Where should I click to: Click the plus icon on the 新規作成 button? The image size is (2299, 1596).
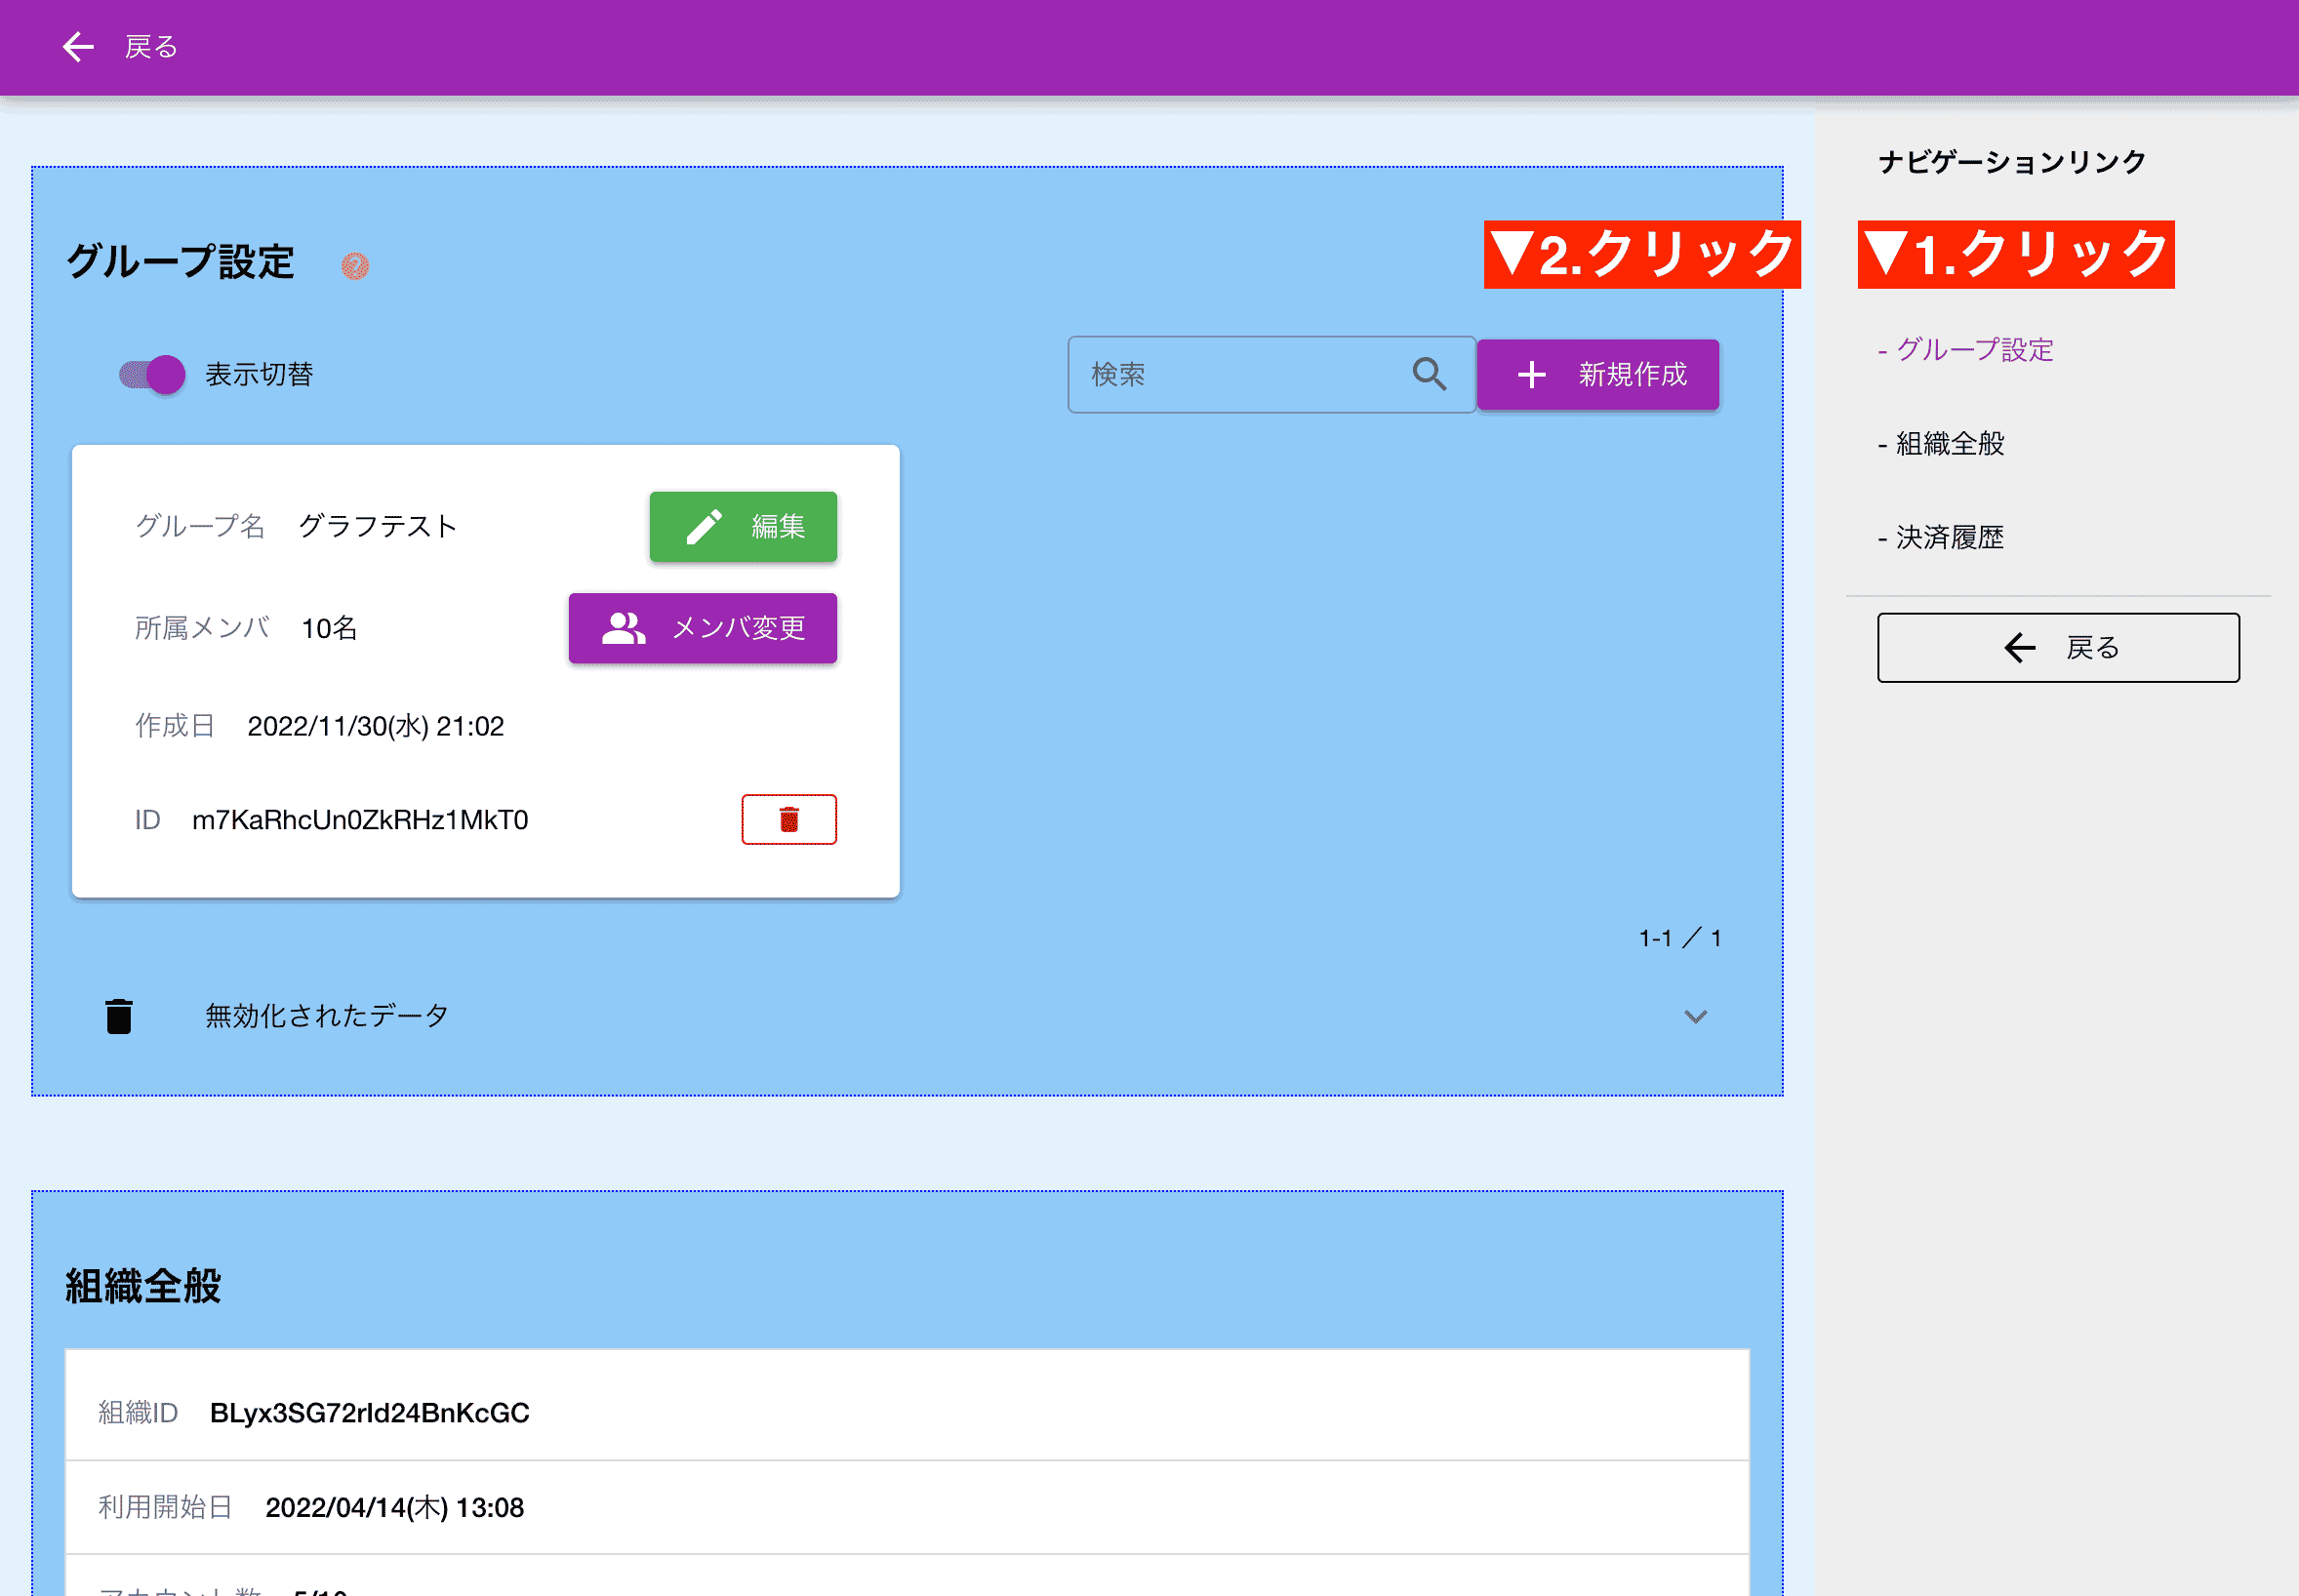(1531, 374)
